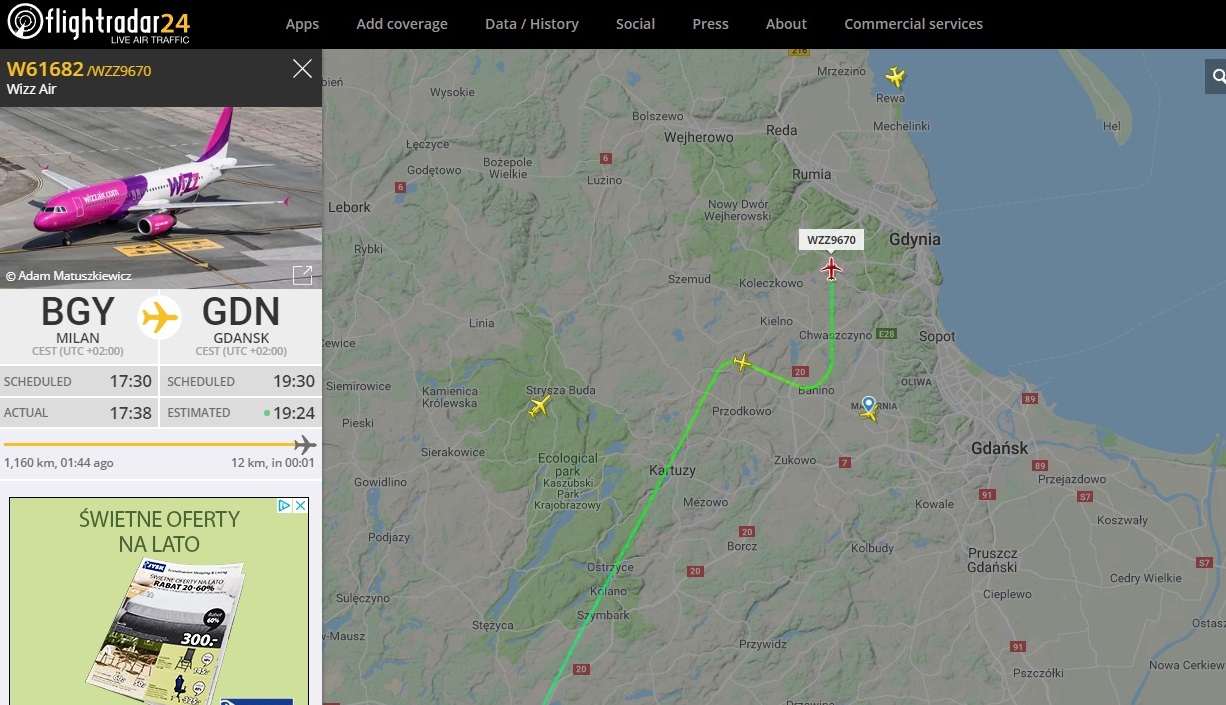Click the GDN destination airport code

pos(241,313)
